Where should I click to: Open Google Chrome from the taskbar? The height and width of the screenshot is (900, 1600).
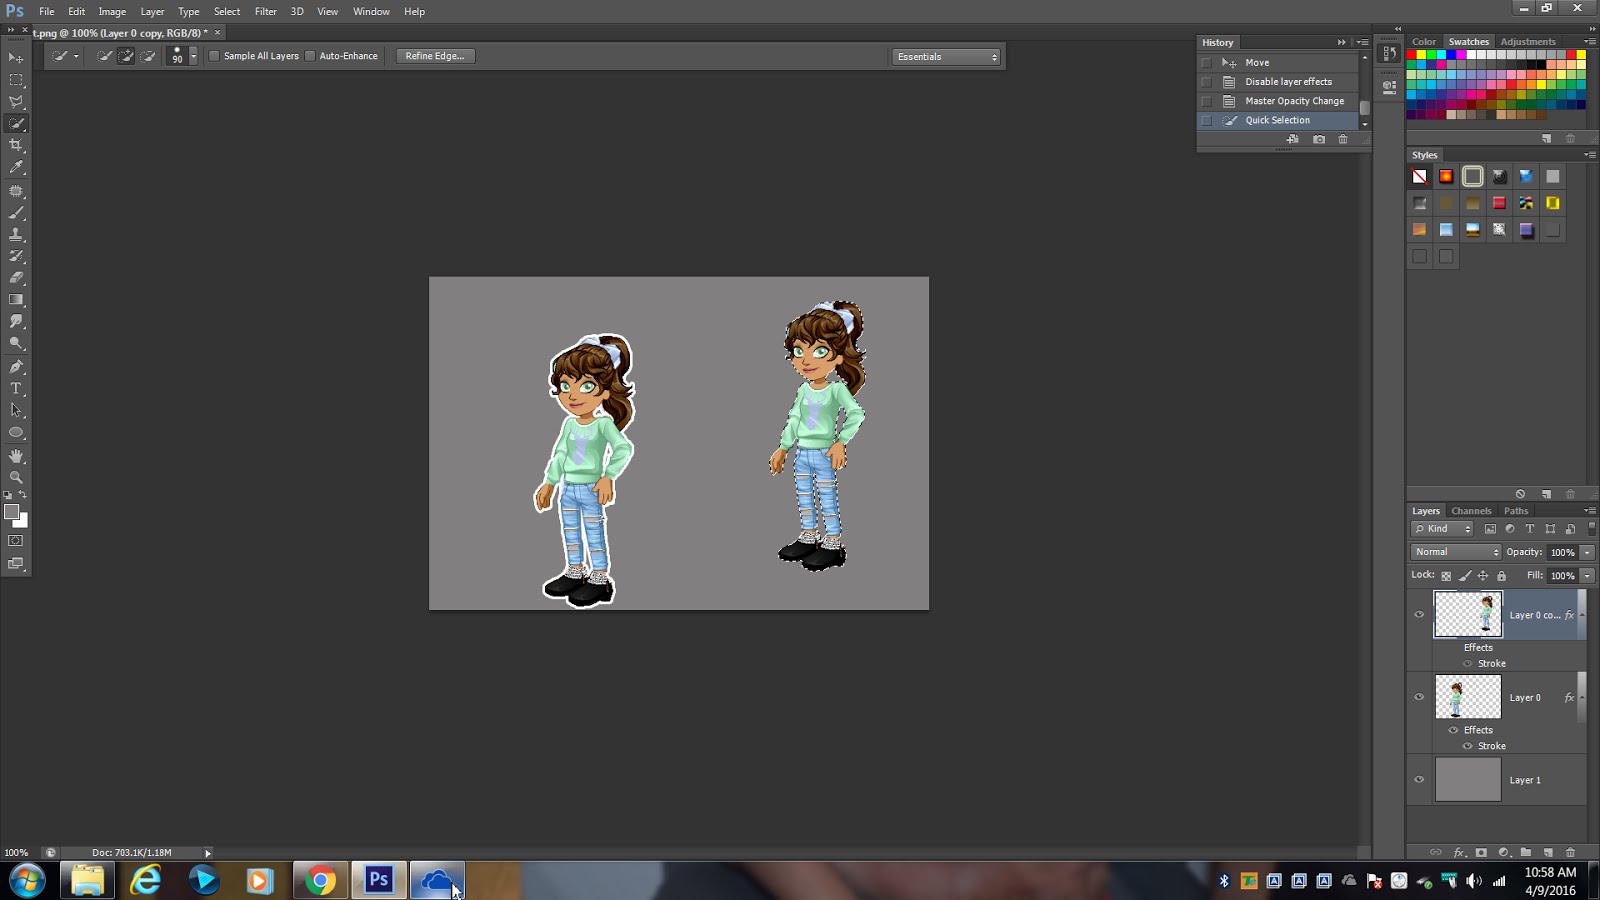coord(321,880)
